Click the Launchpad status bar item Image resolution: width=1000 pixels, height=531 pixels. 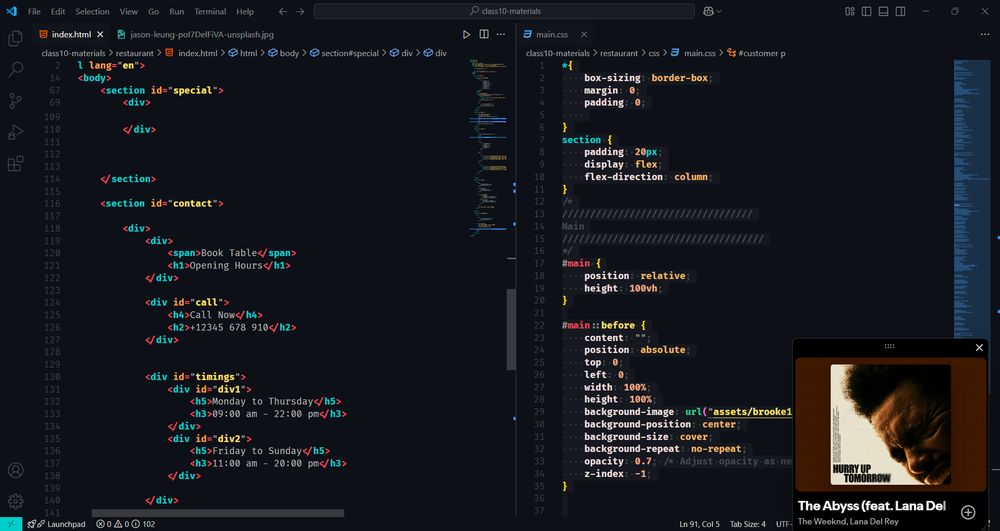[56, 524]
